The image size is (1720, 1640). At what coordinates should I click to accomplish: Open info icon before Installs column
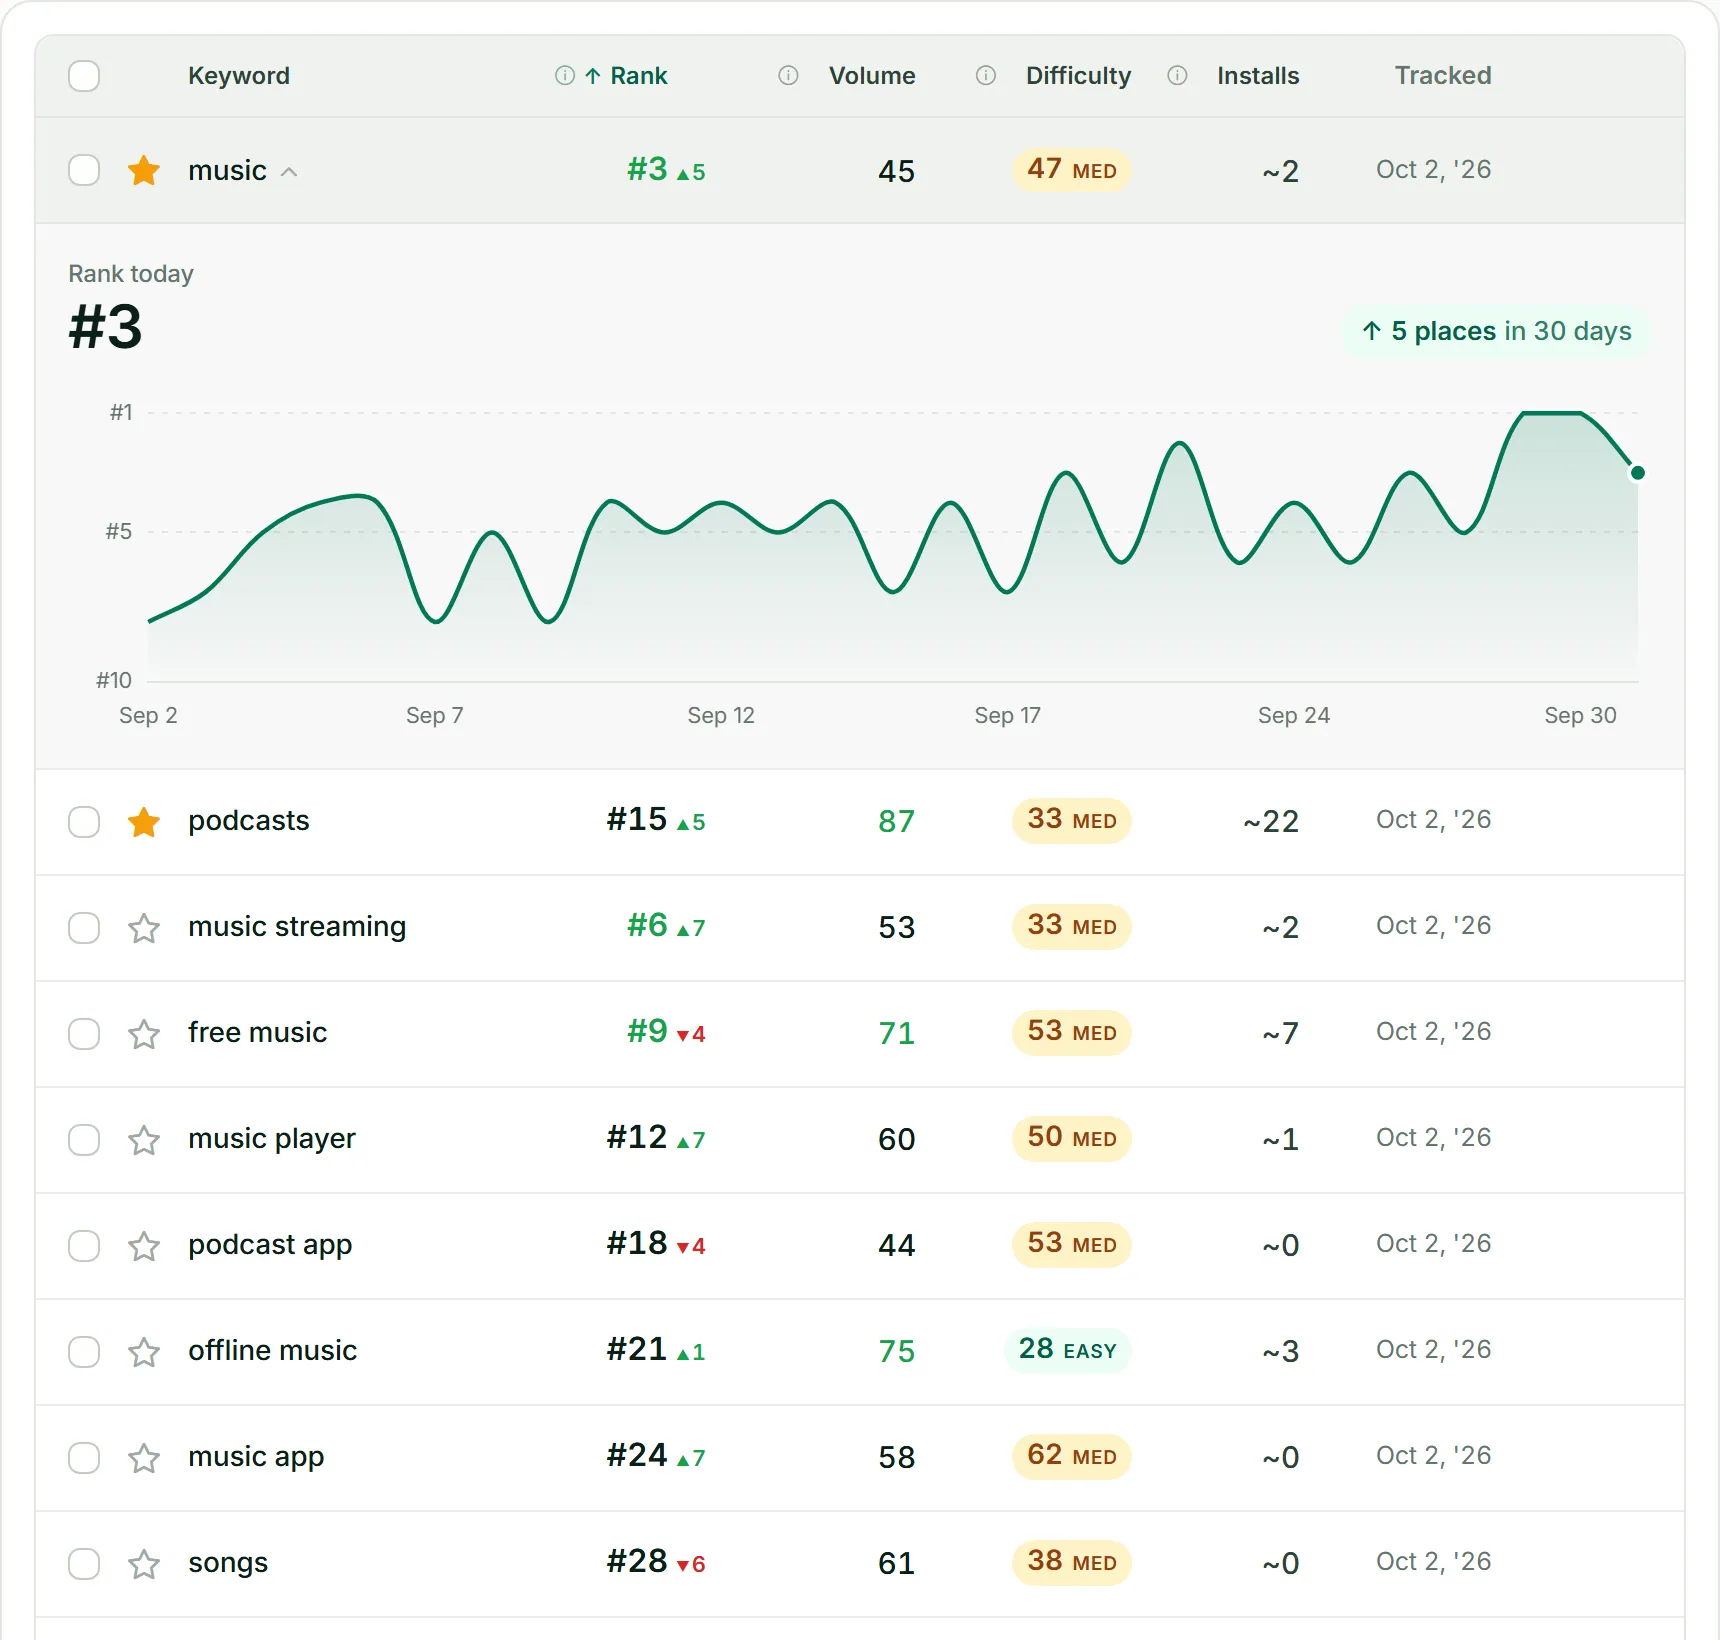(x=1177, y=76)
